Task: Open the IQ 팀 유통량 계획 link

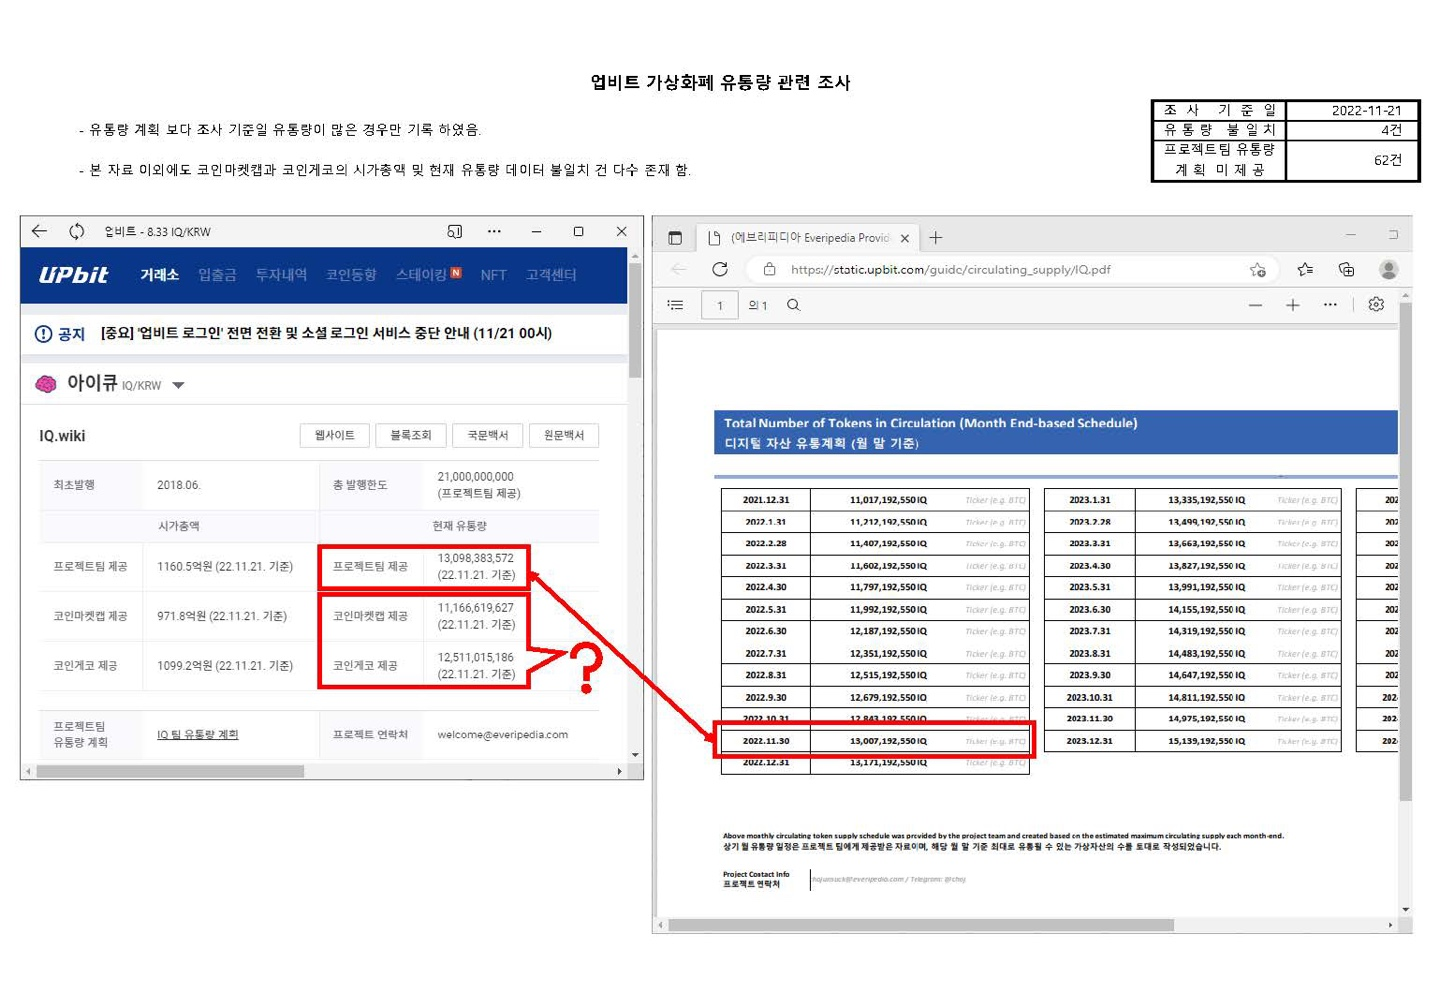Action: tap(197, 735)
